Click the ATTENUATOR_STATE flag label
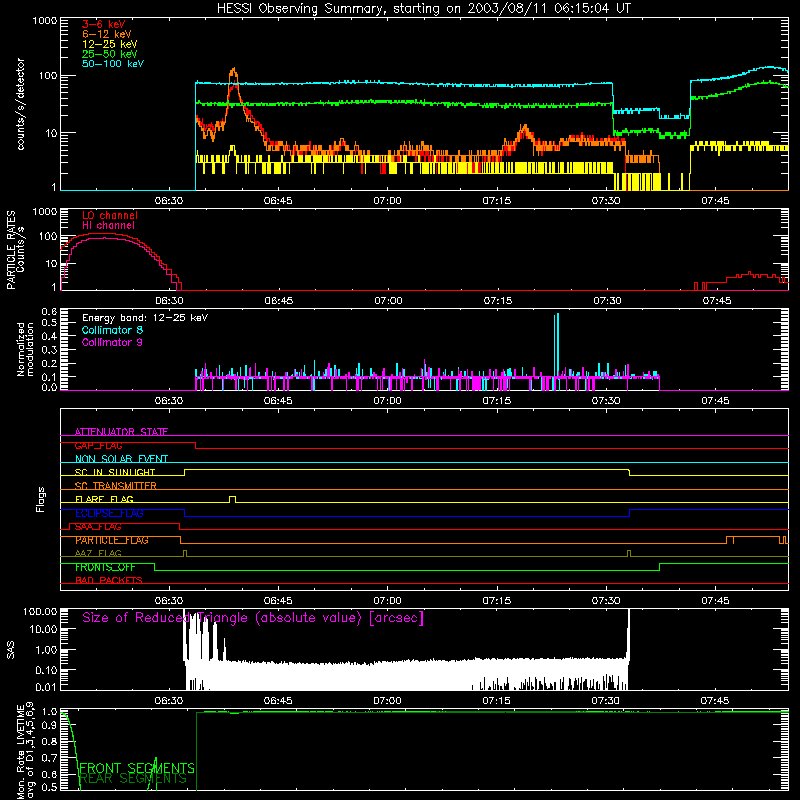The height and width of the screenshot is (800, 800). (121, 432)
